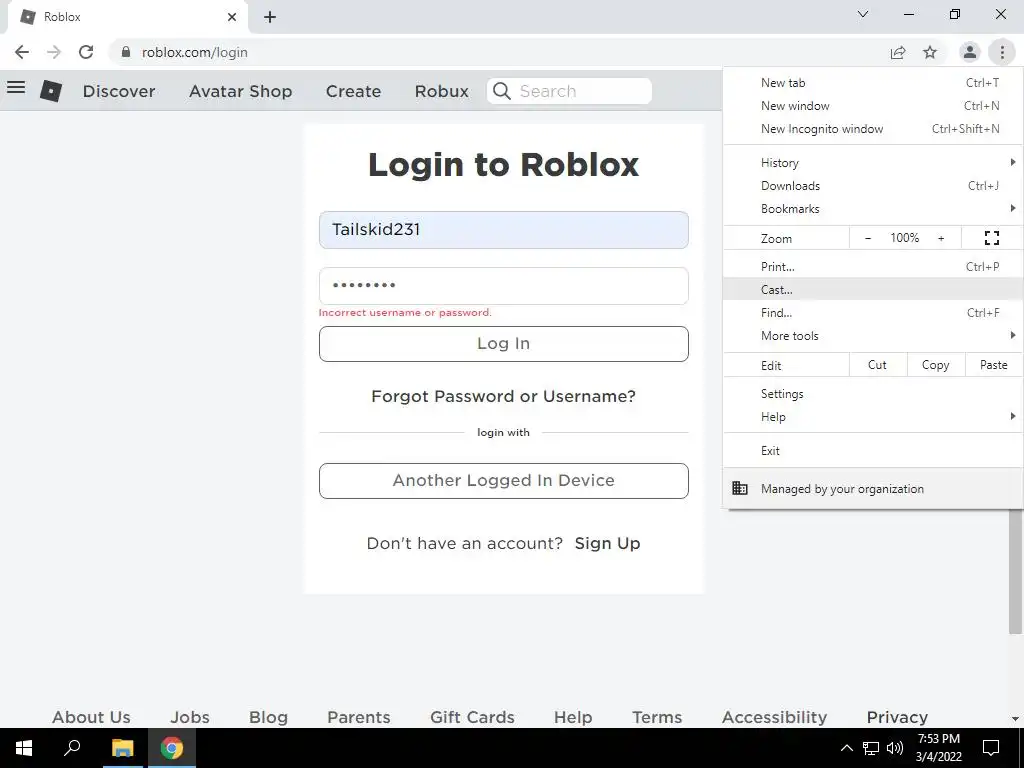Open the Discover nav link
This screenshot has width=1024, height=768.
[119, 91]
